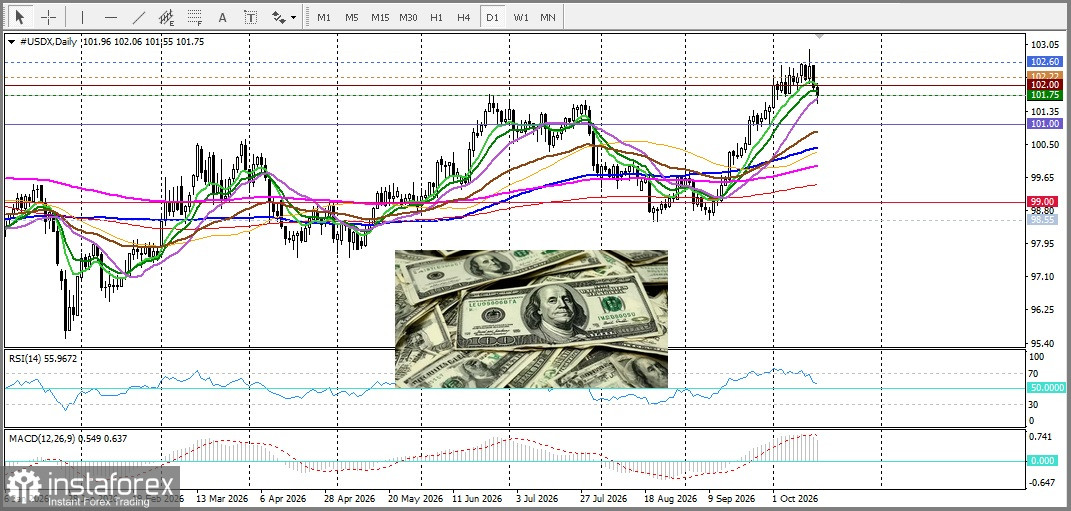
Task: Choose the Text tool marked A
Action: point(222,17)
